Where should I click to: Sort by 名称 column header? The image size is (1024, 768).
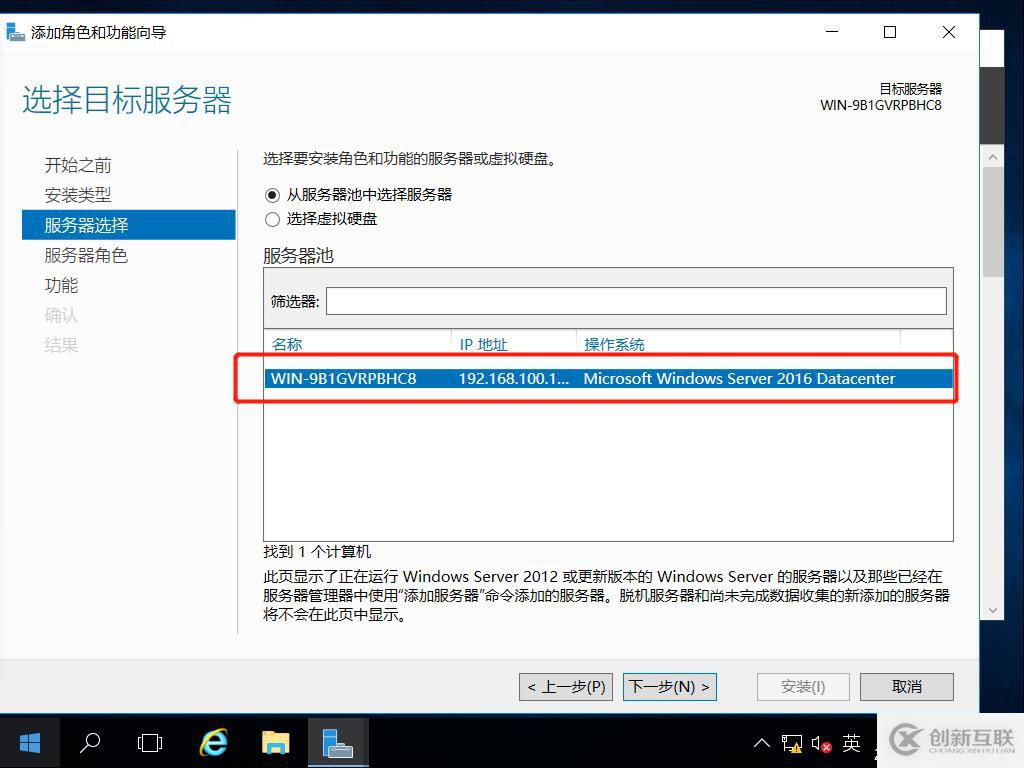(287, 345)
